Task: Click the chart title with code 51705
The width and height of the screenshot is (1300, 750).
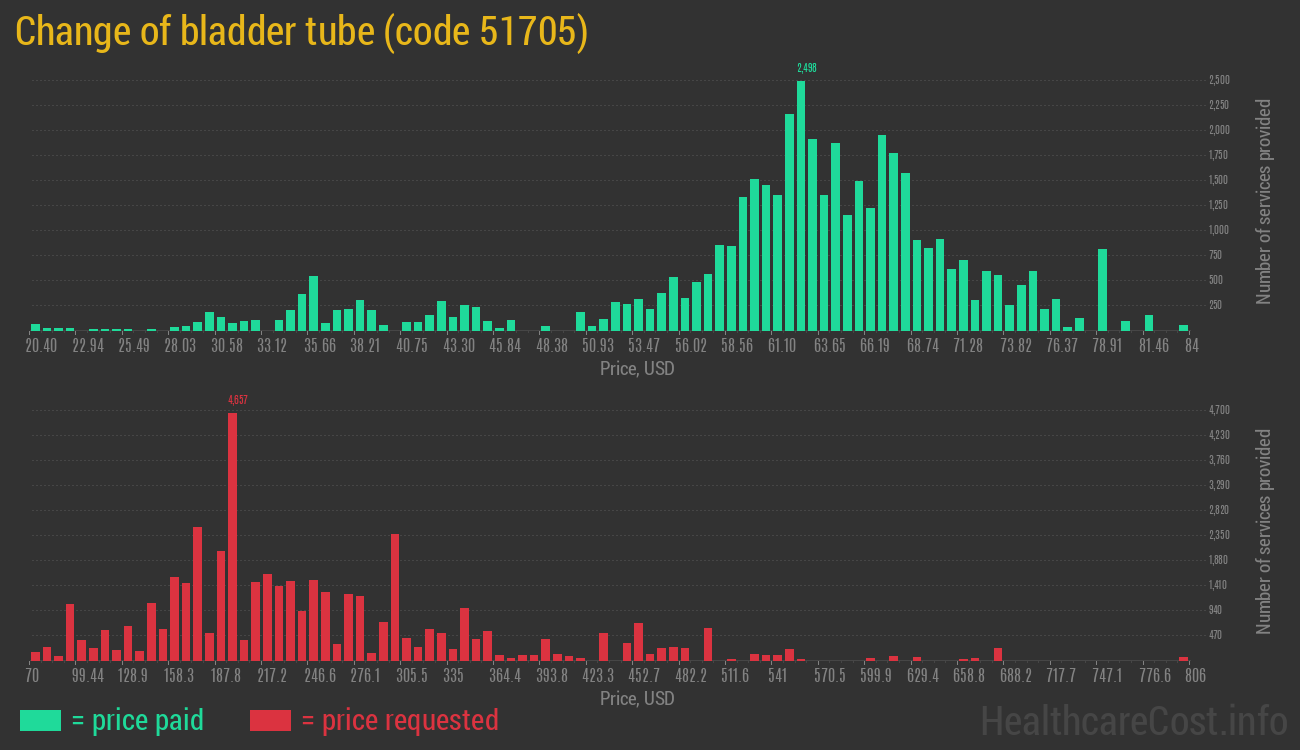Action: 301,32
